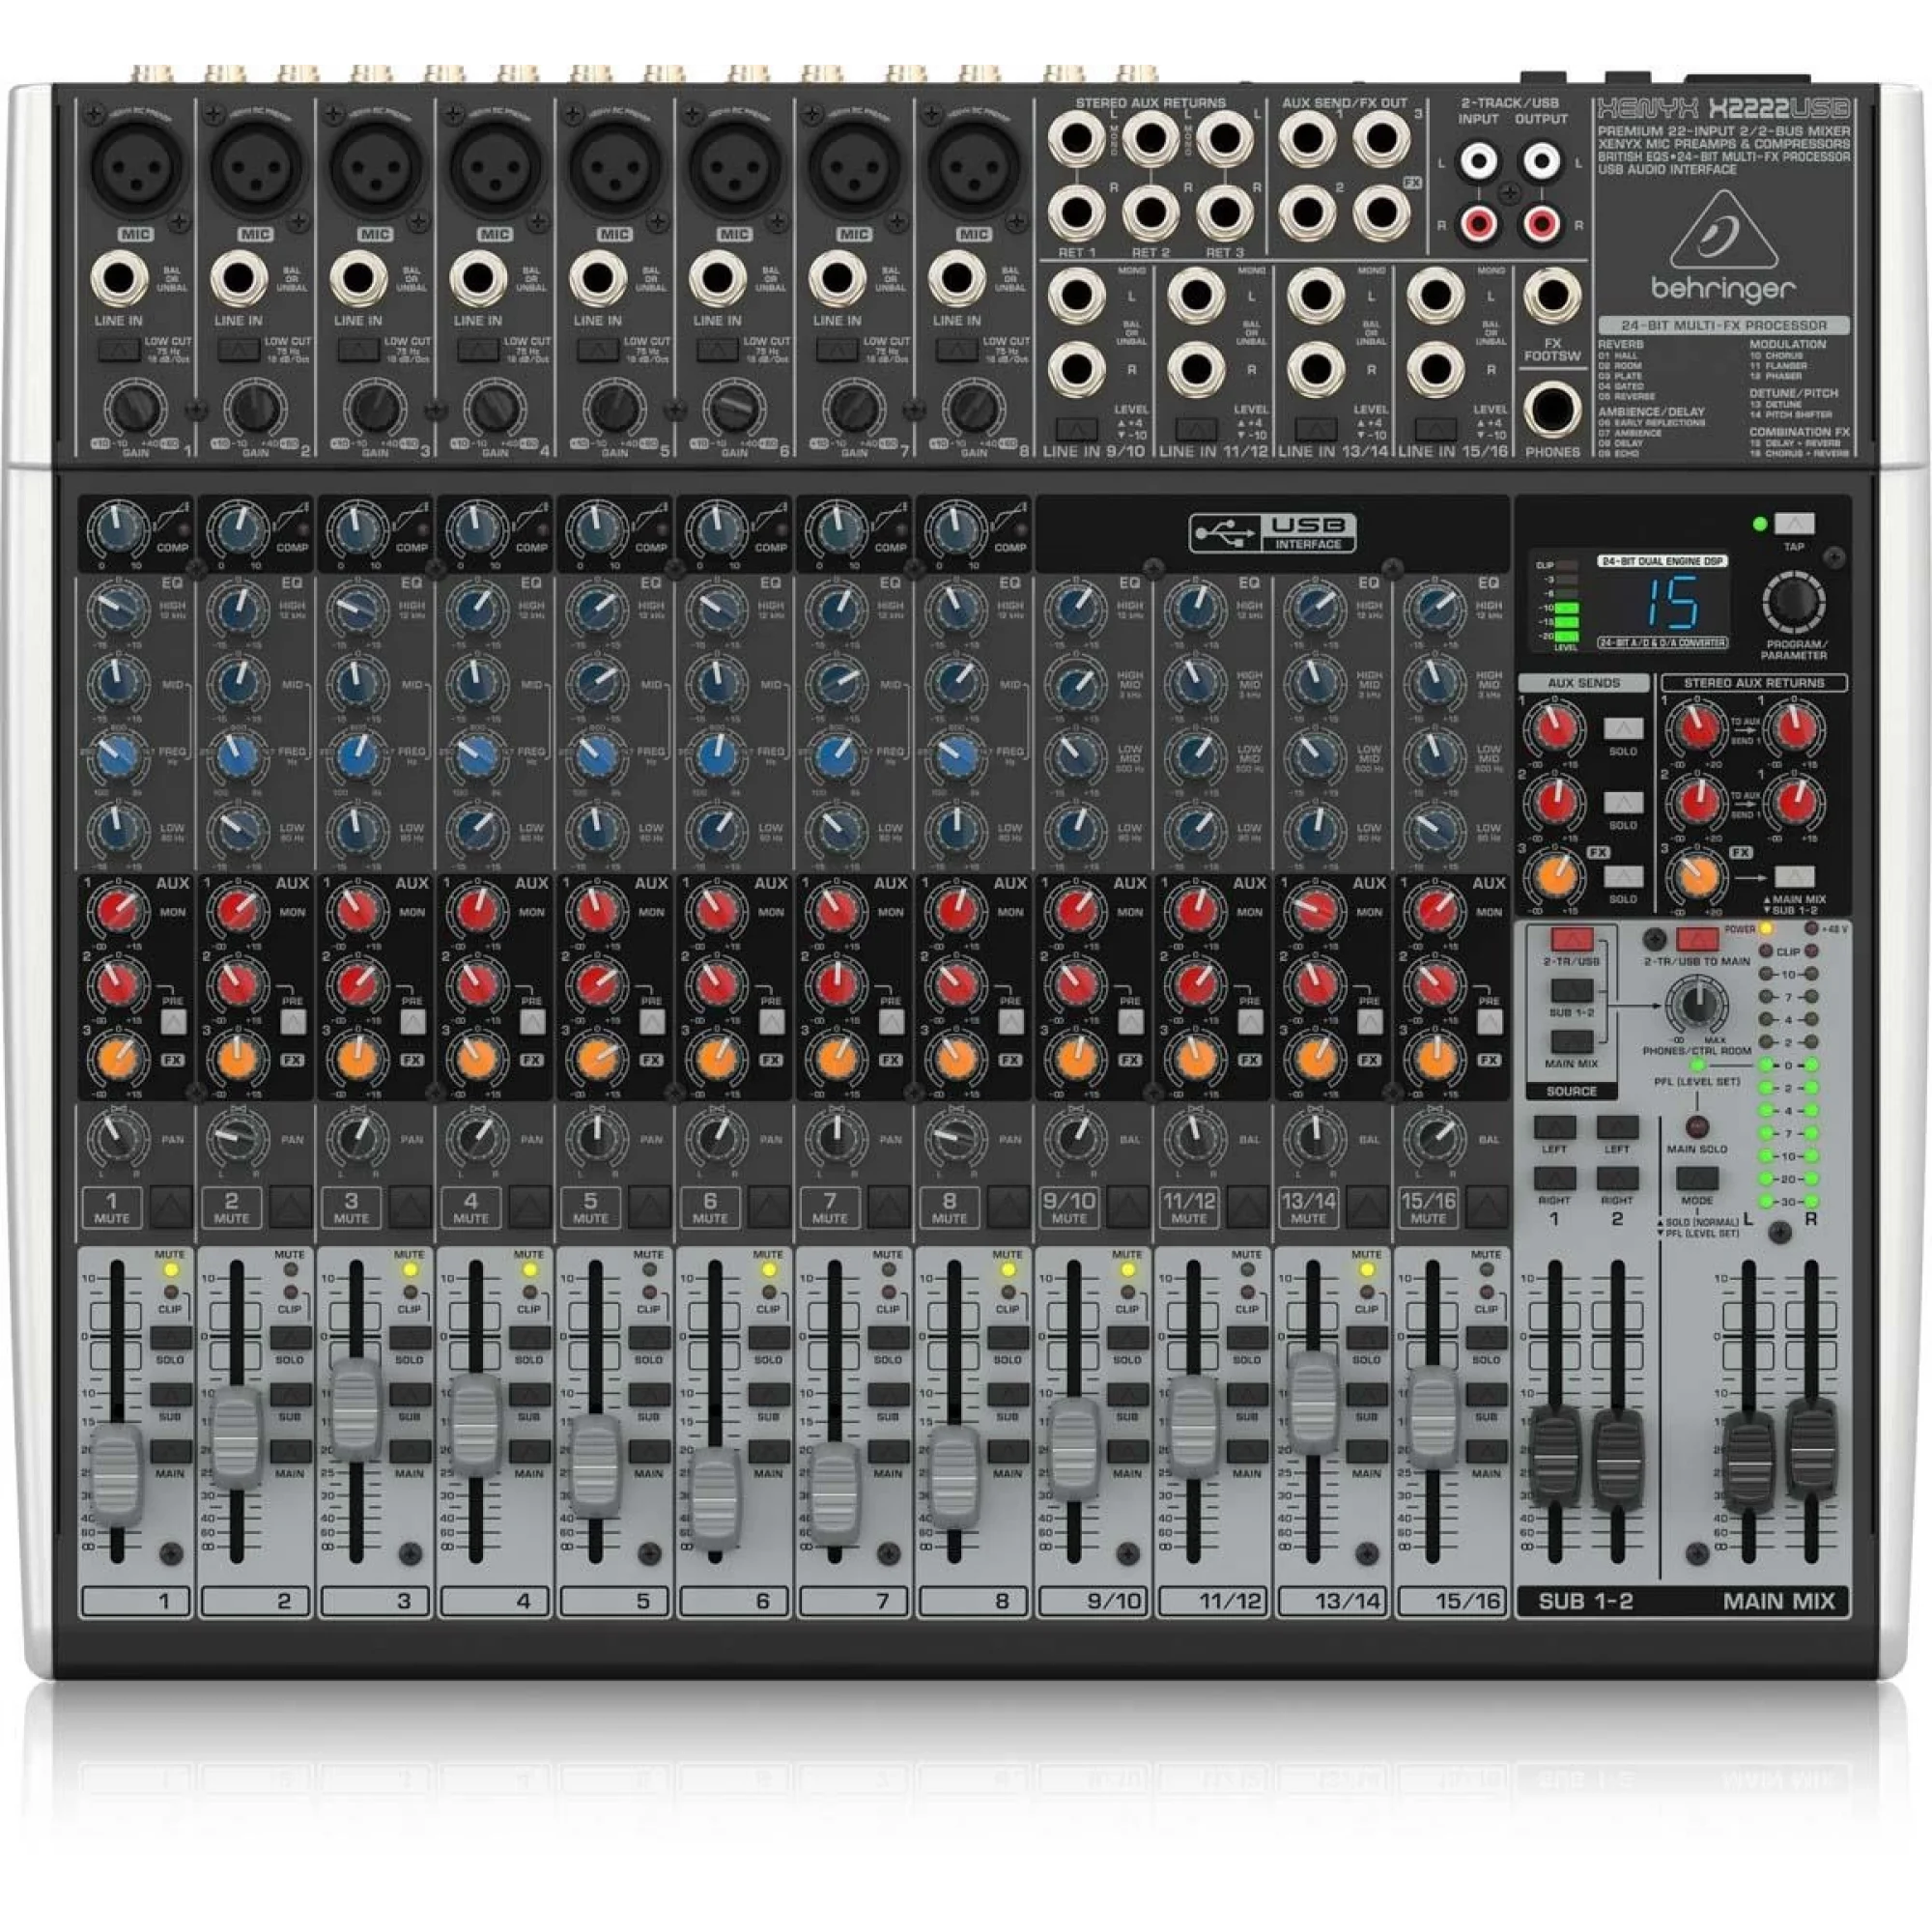Viewport: 1932px width, 1932px height.
Task: Click channel 13/14 fader cap
Action: [x=1313, y=1401]
